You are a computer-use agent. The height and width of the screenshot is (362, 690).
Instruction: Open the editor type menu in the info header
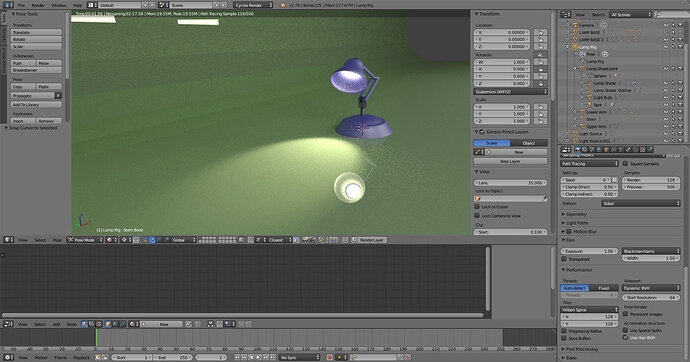click(8, 5)
